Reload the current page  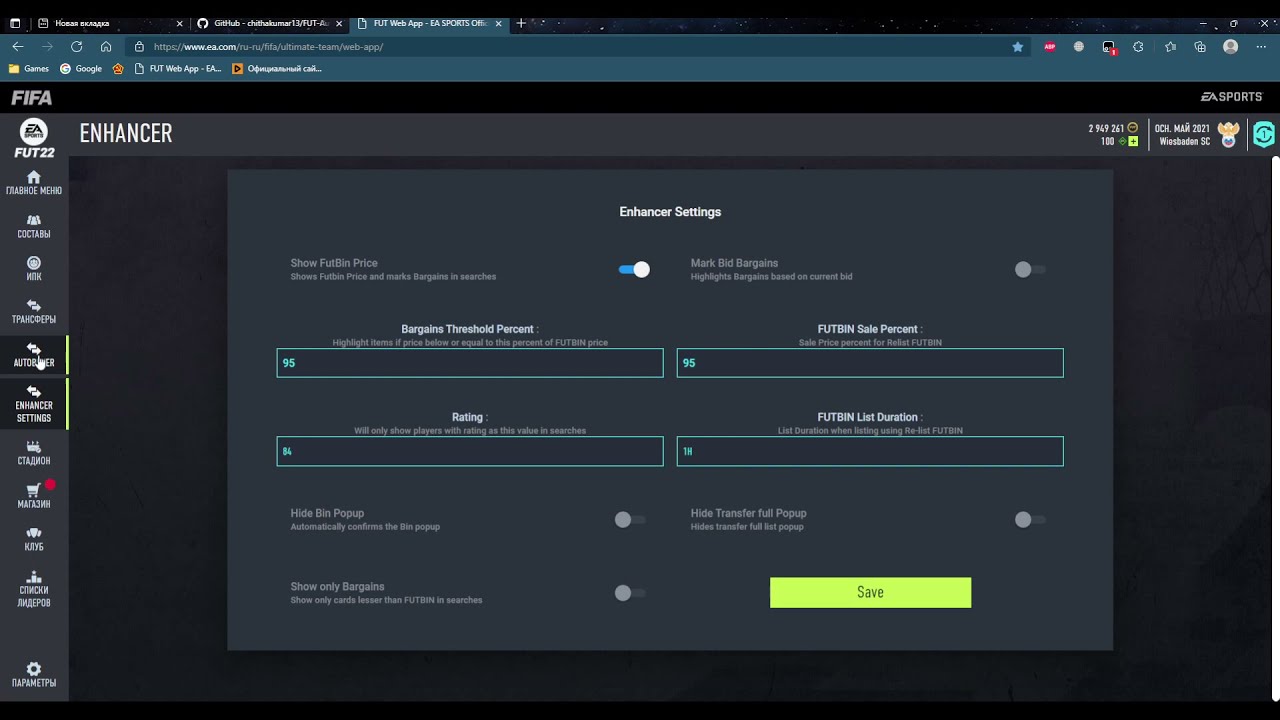click(x=76, y=47)
